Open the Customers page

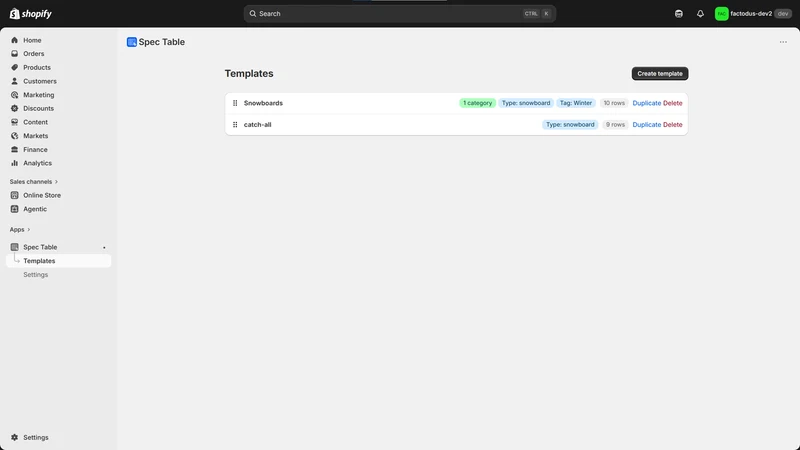(x=40, y=81)
